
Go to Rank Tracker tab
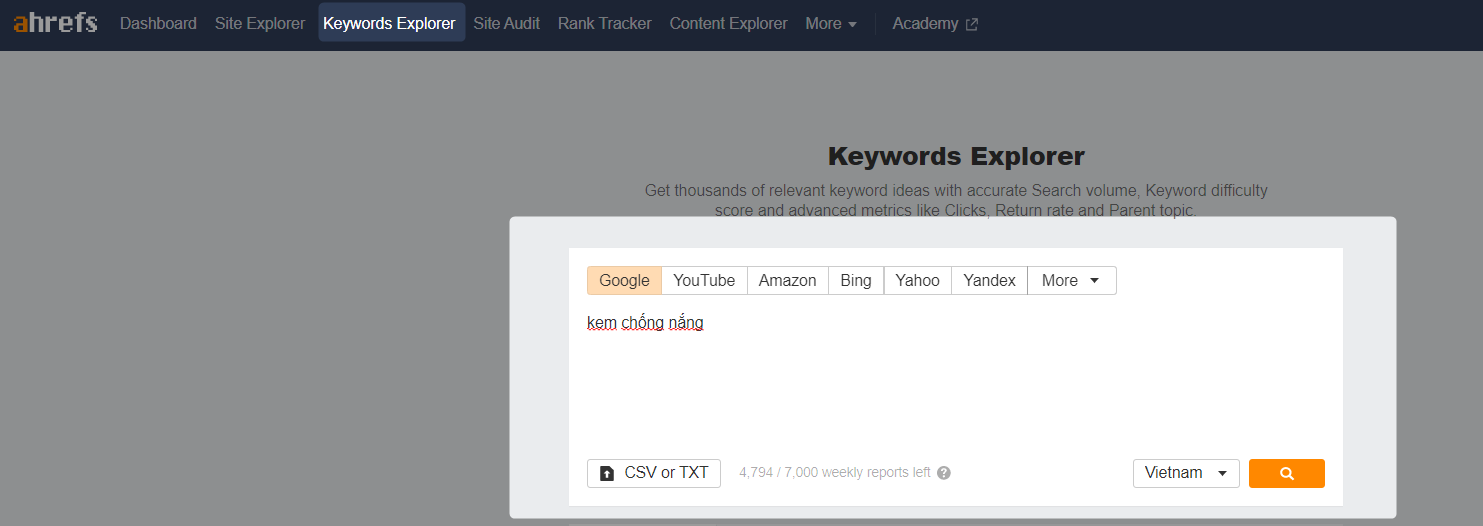[x=605, y=23]
